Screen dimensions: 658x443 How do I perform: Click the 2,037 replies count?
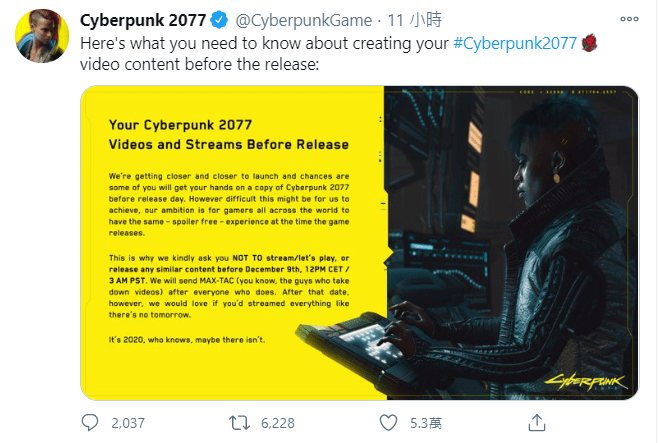(x=128, y=423)
